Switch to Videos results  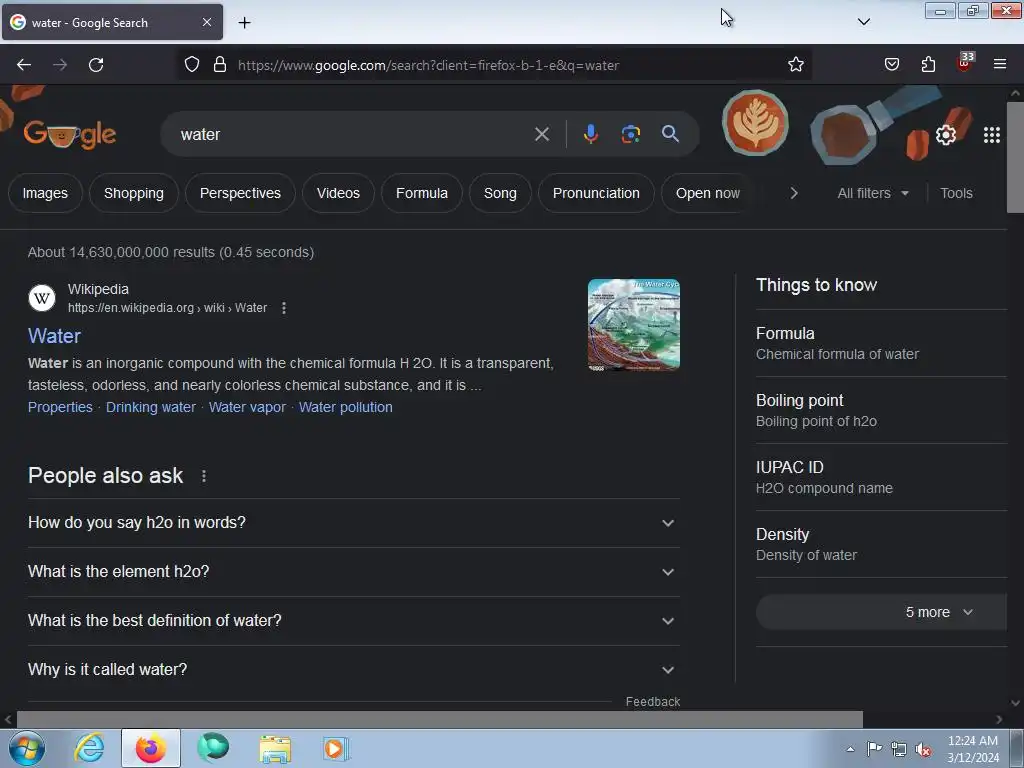coord(338,193)
